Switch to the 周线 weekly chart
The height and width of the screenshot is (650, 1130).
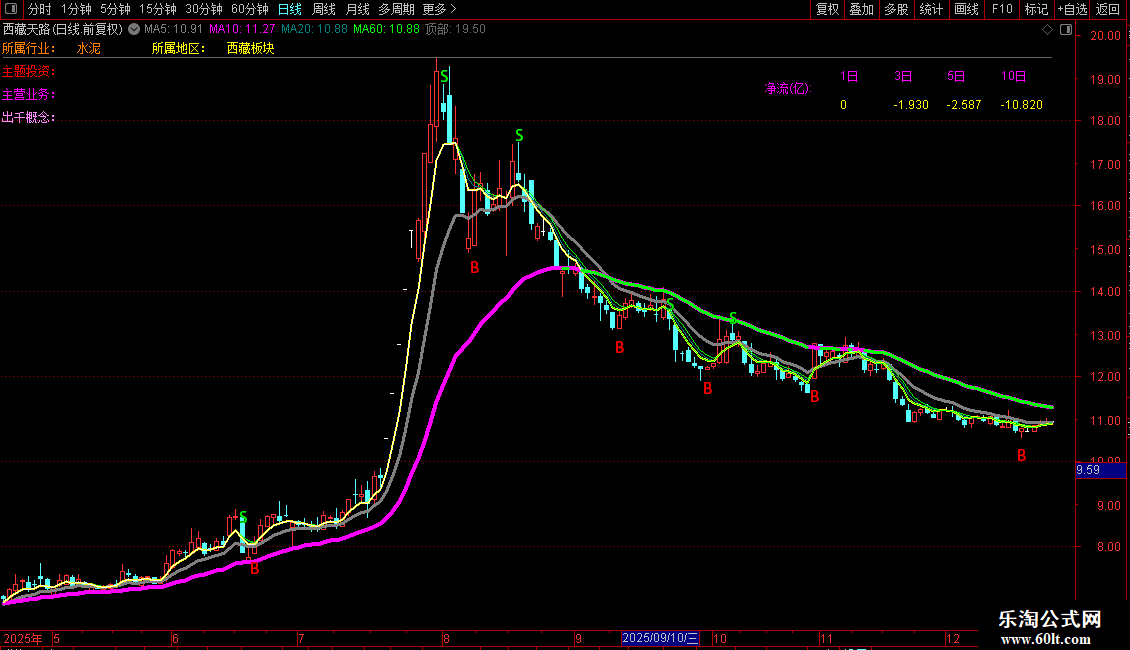[324, 9]
